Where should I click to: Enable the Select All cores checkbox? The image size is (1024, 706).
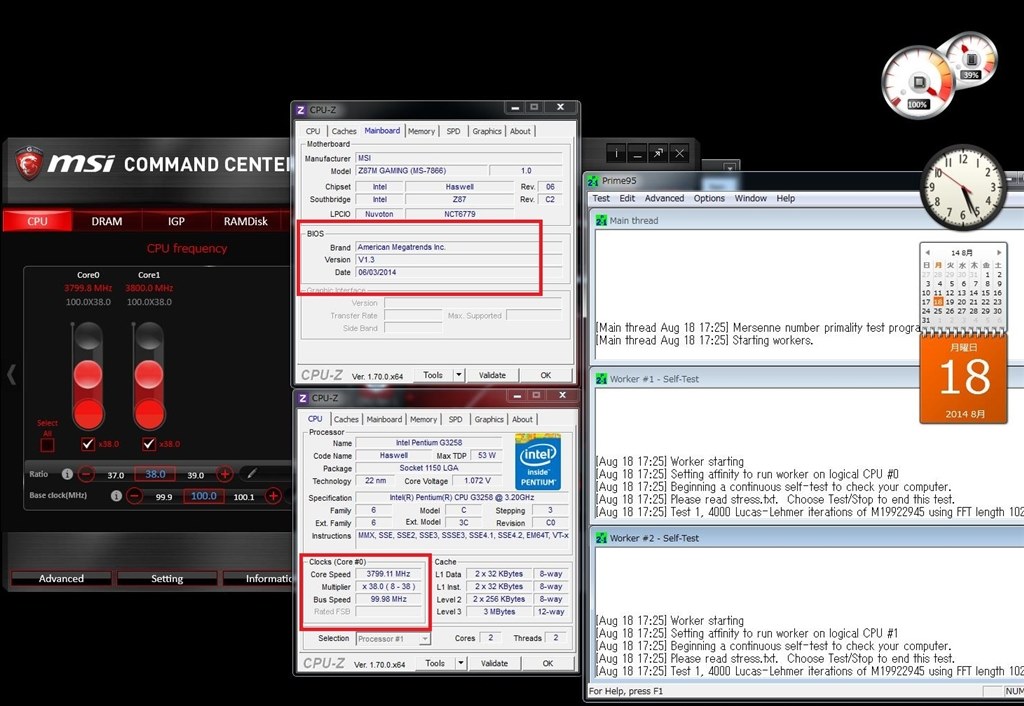[x=47, y=444]
